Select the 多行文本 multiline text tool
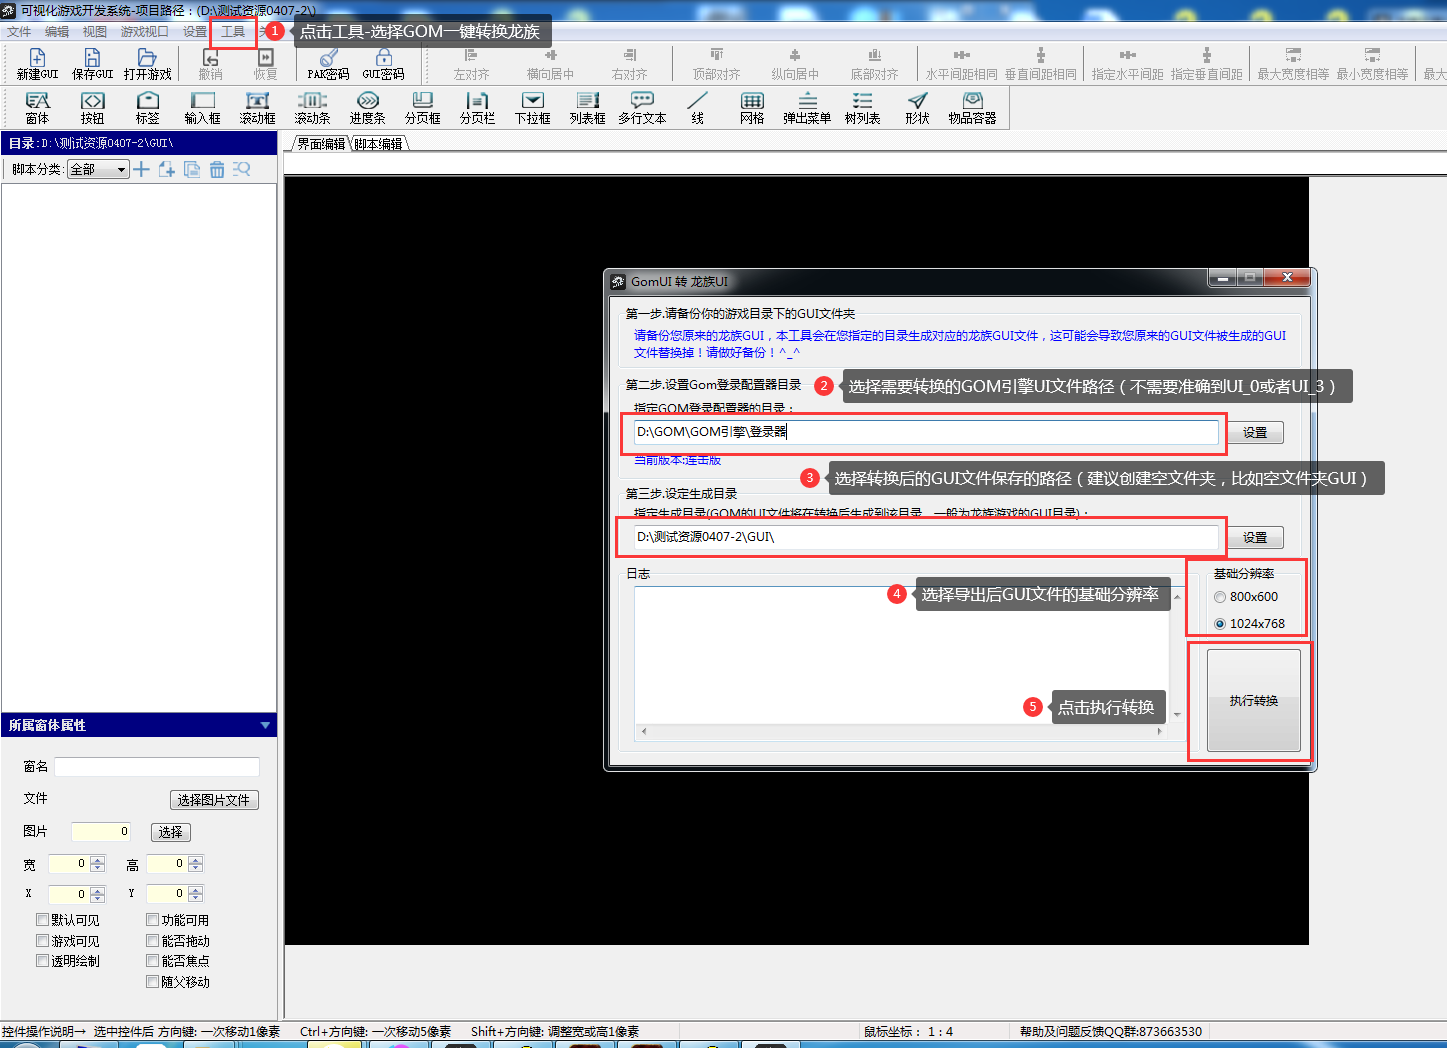 click(642, 108)
